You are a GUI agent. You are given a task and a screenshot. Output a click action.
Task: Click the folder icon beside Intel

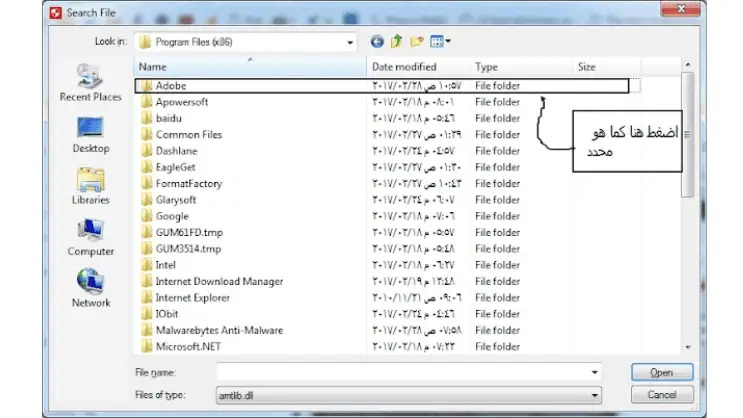click(146, 265)
